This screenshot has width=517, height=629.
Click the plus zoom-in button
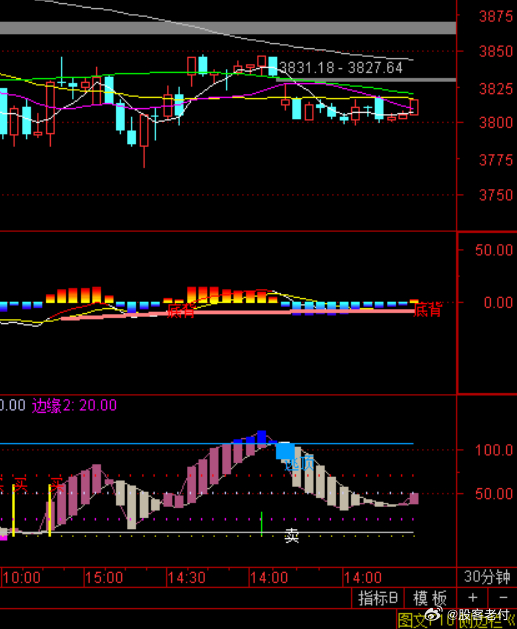472,598
